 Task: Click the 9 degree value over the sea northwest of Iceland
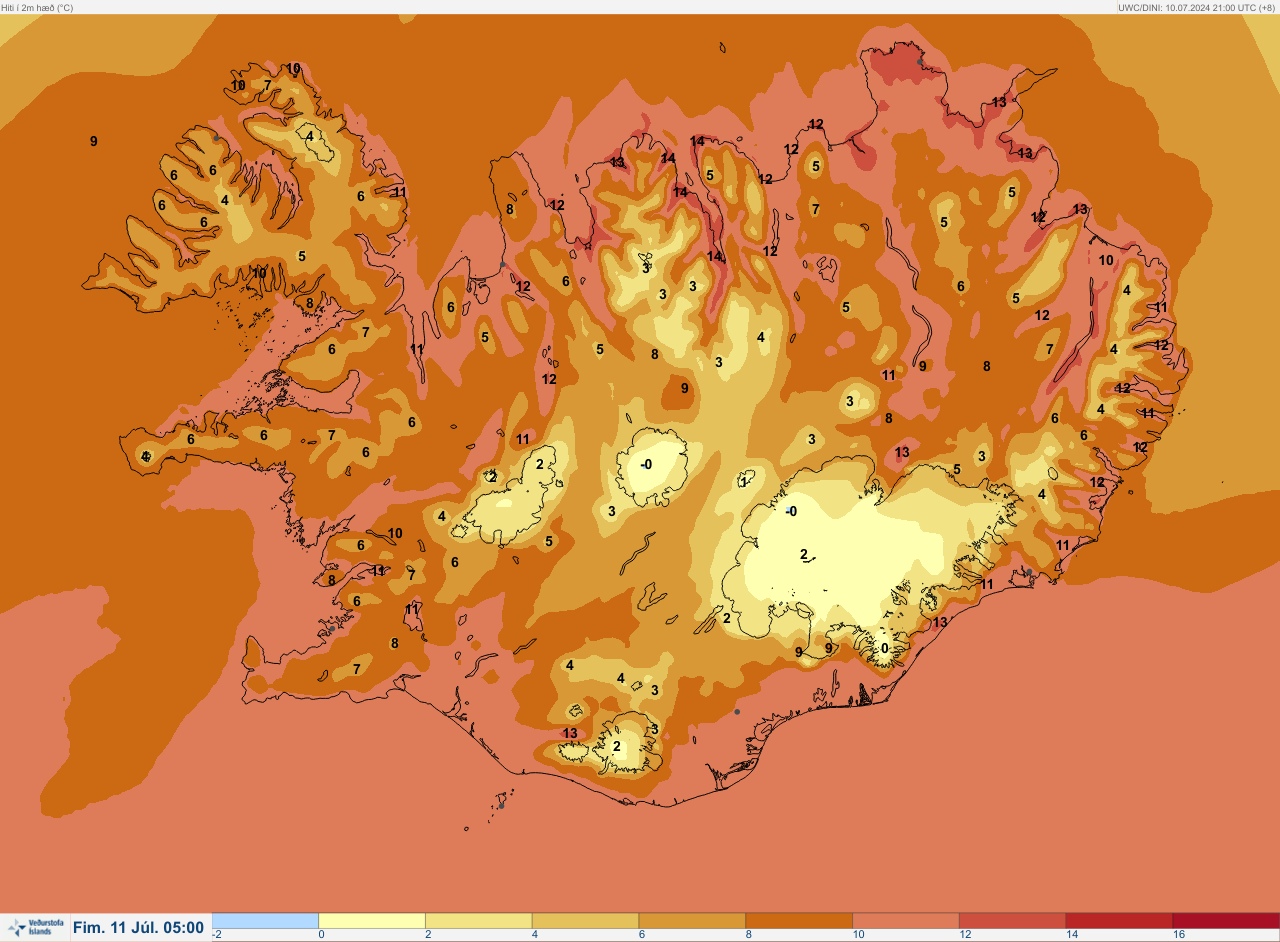[x=94, y=141]
